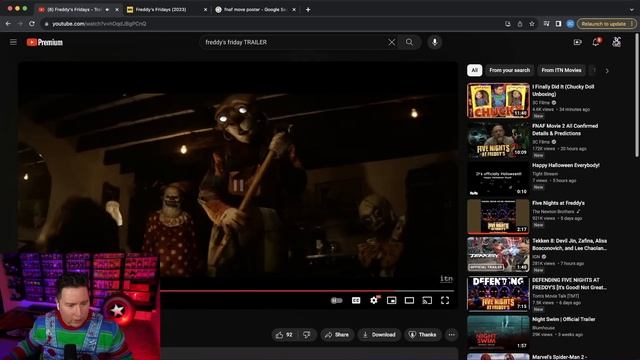The width and height of the screenshot is (640, 360).
Task: Expand the tab search dropdown arrow
Action: [631, 9]
